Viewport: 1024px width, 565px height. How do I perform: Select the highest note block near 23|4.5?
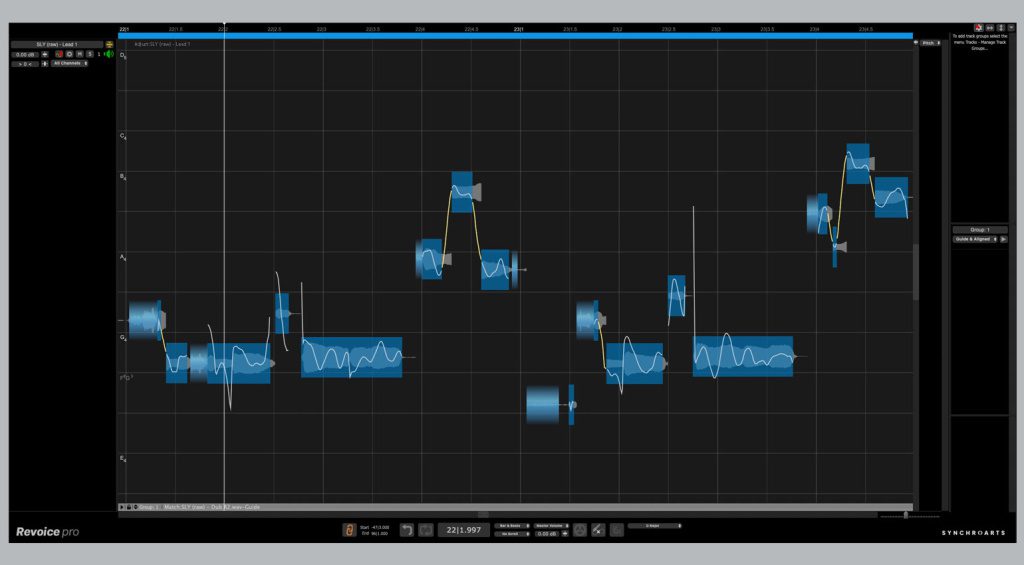pos(858,163)
